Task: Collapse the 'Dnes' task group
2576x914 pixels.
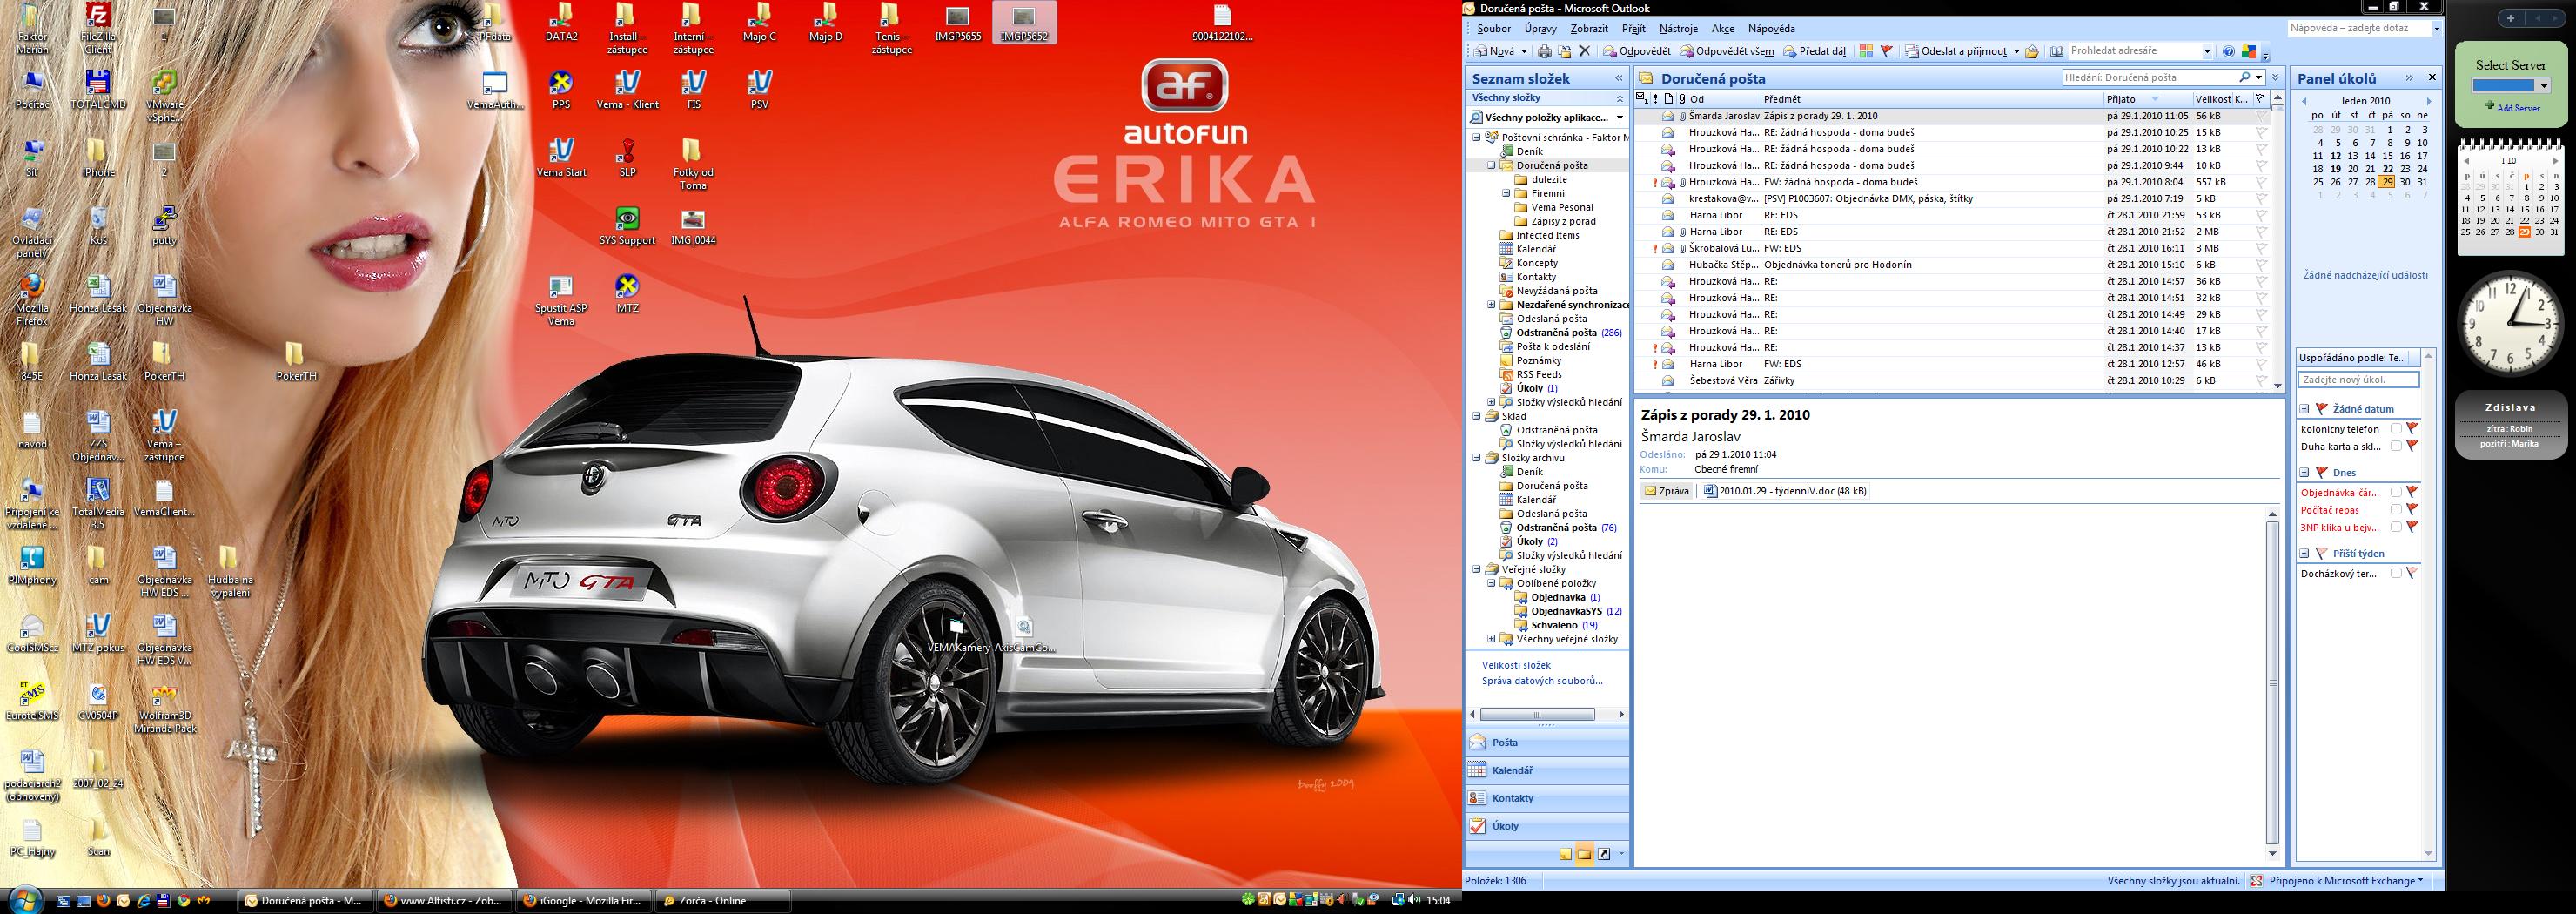Action: pos(2304,472)
